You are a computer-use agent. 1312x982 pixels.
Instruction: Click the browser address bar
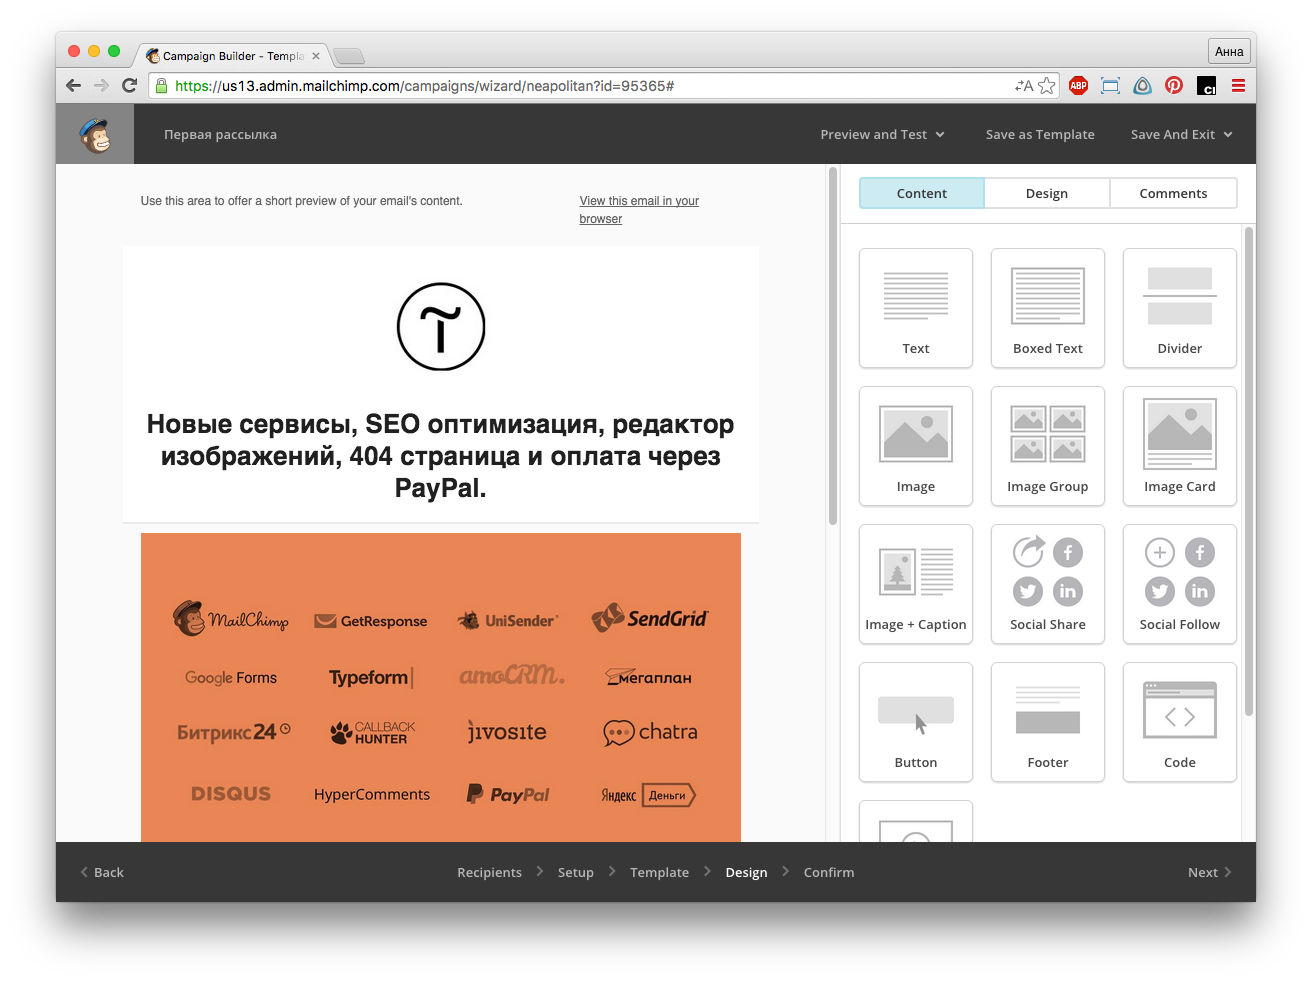click(x=590, y=86)
